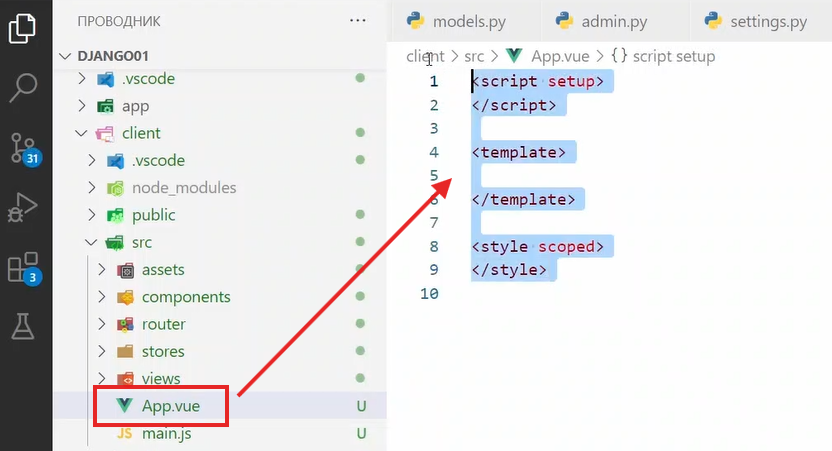Open the Testing flask icon
The image size is (832, 451).
(x=24, y=325)
